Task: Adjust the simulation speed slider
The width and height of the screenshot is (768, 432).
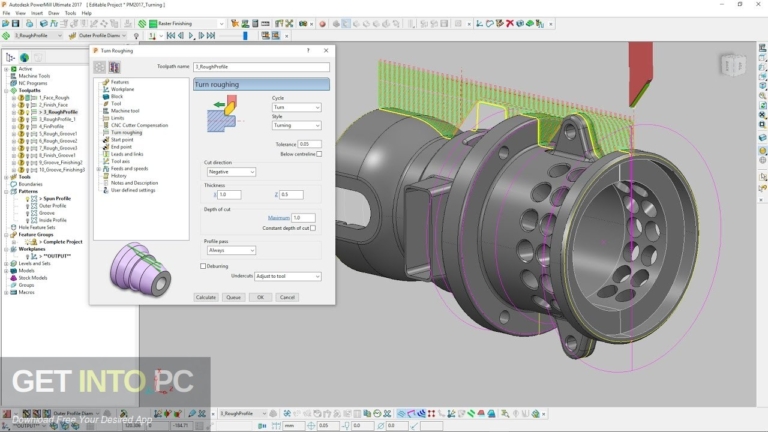Action: pos(245,36)
